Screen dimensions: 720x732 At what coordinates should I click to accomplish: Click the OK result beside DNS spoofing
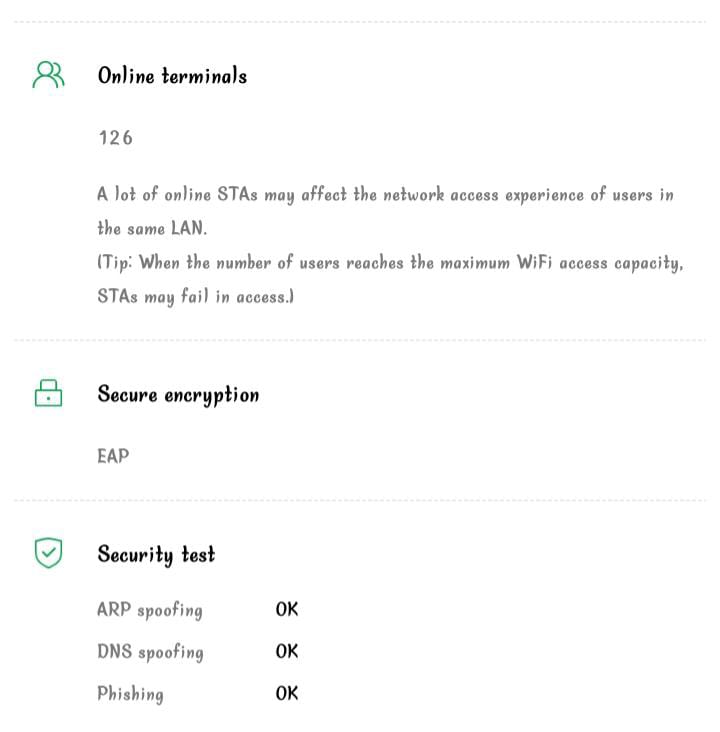[287, 652]
